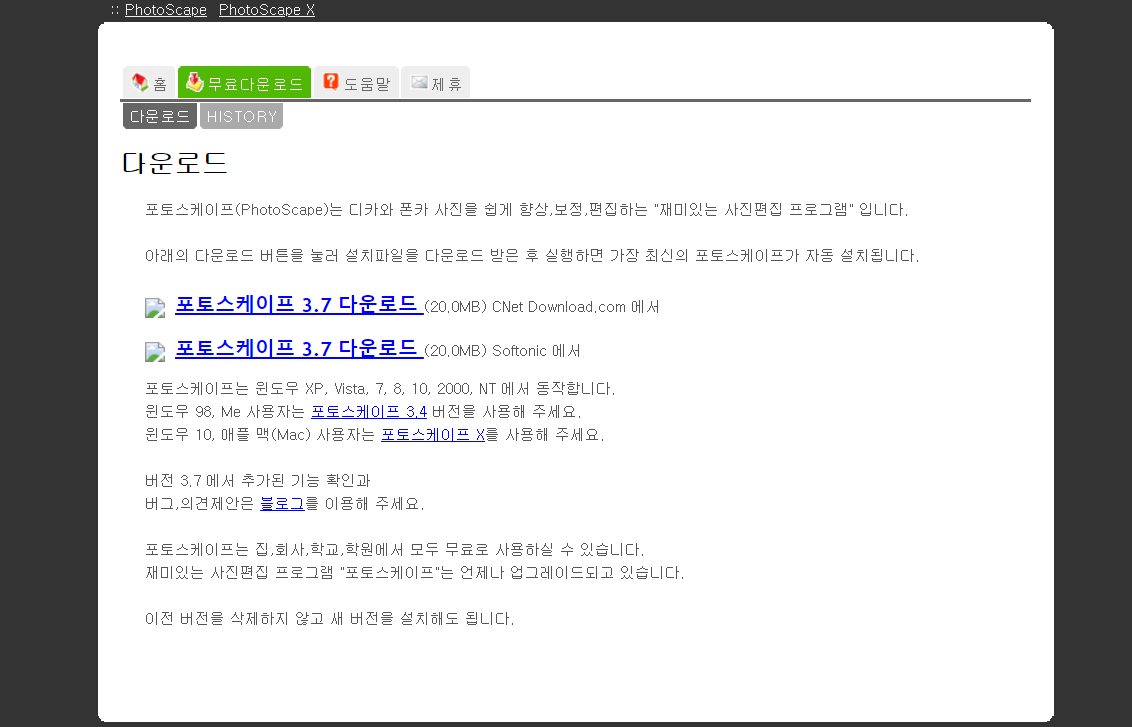Visit the 블로그 link

282,503
